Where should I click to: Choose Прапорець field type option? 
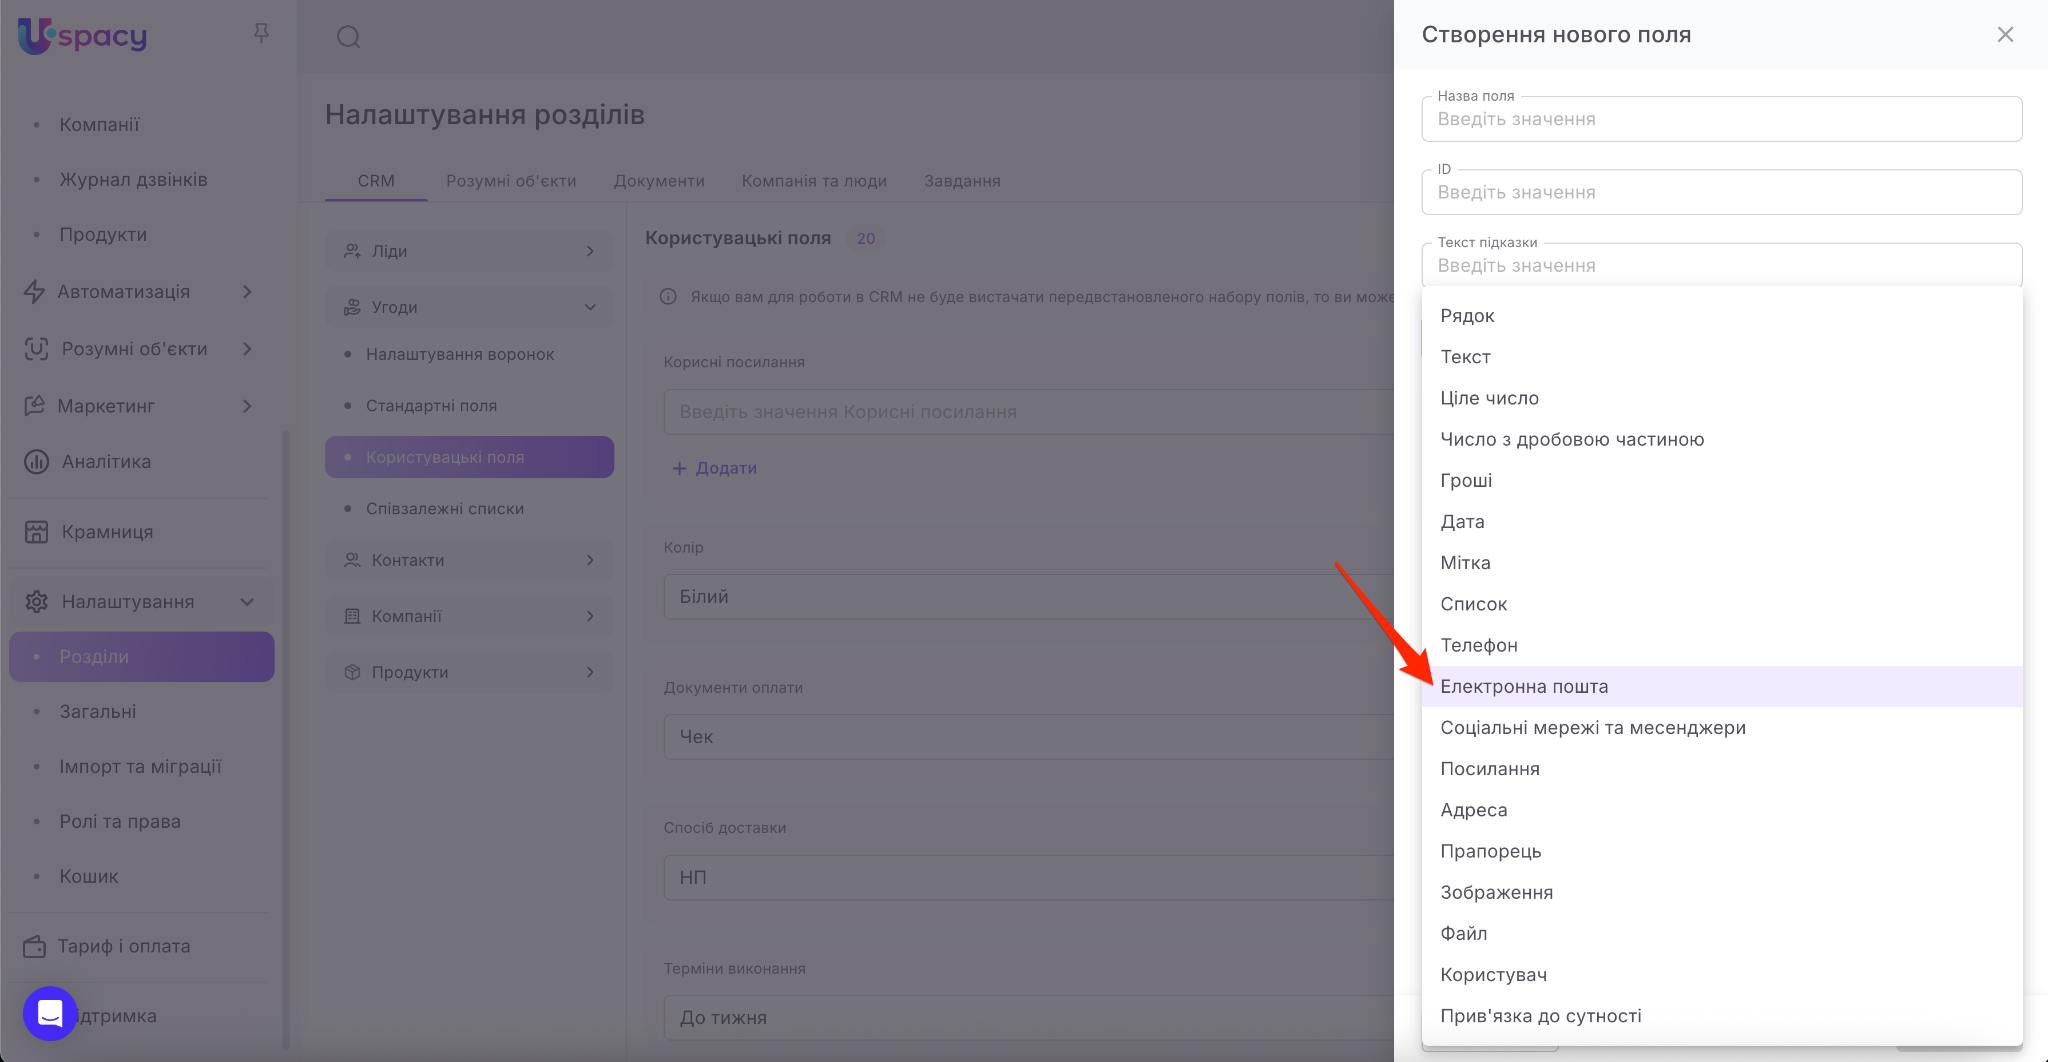pyautogui.click(x=1490, y=851)
